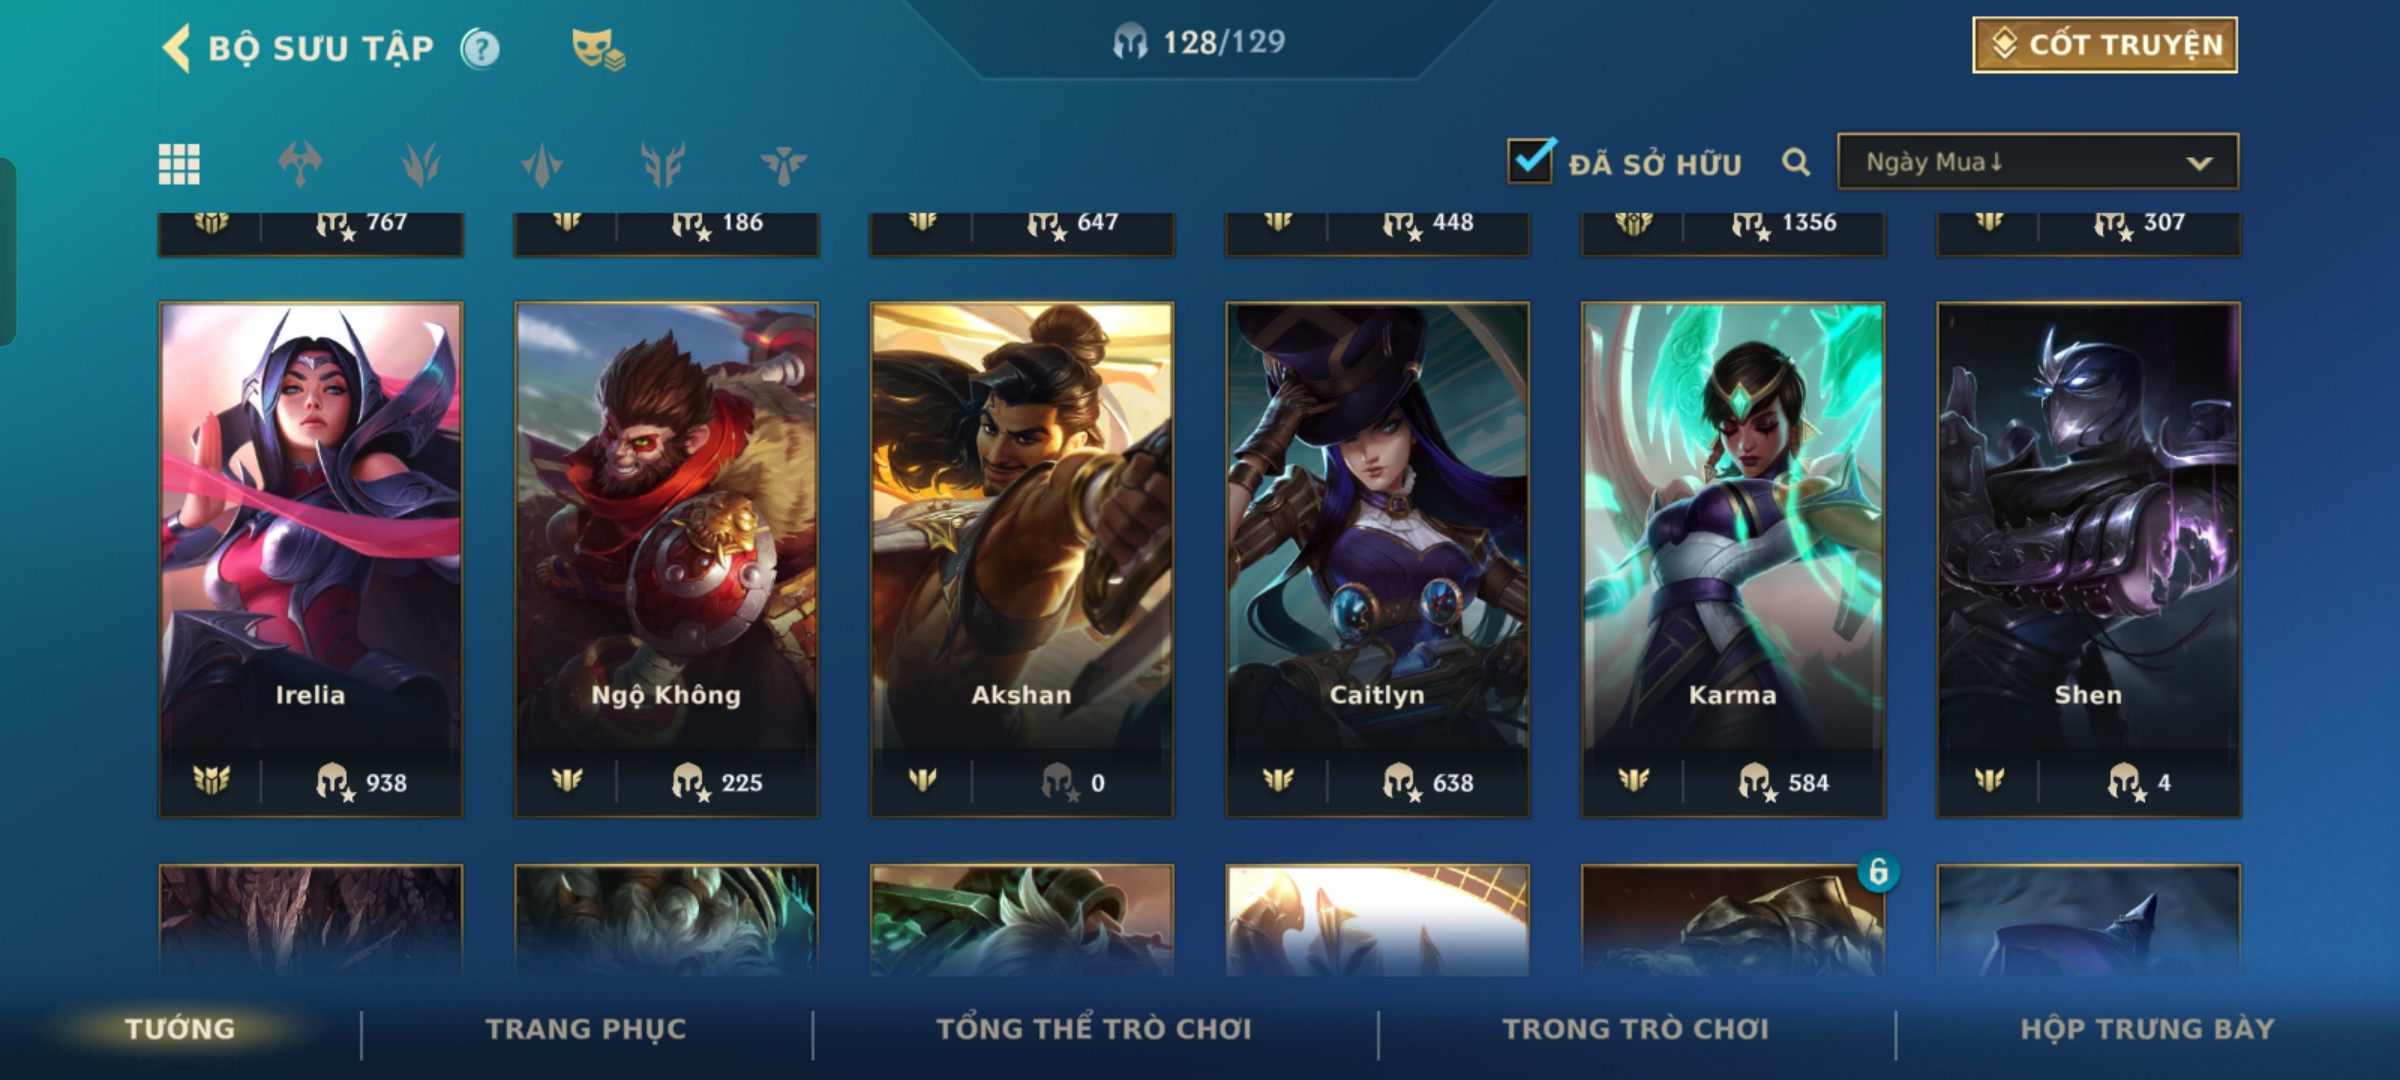Click the 128/129 champion count indicator
The width and height of the screenshot is (2400, 1080).
tap(1200, 42)
